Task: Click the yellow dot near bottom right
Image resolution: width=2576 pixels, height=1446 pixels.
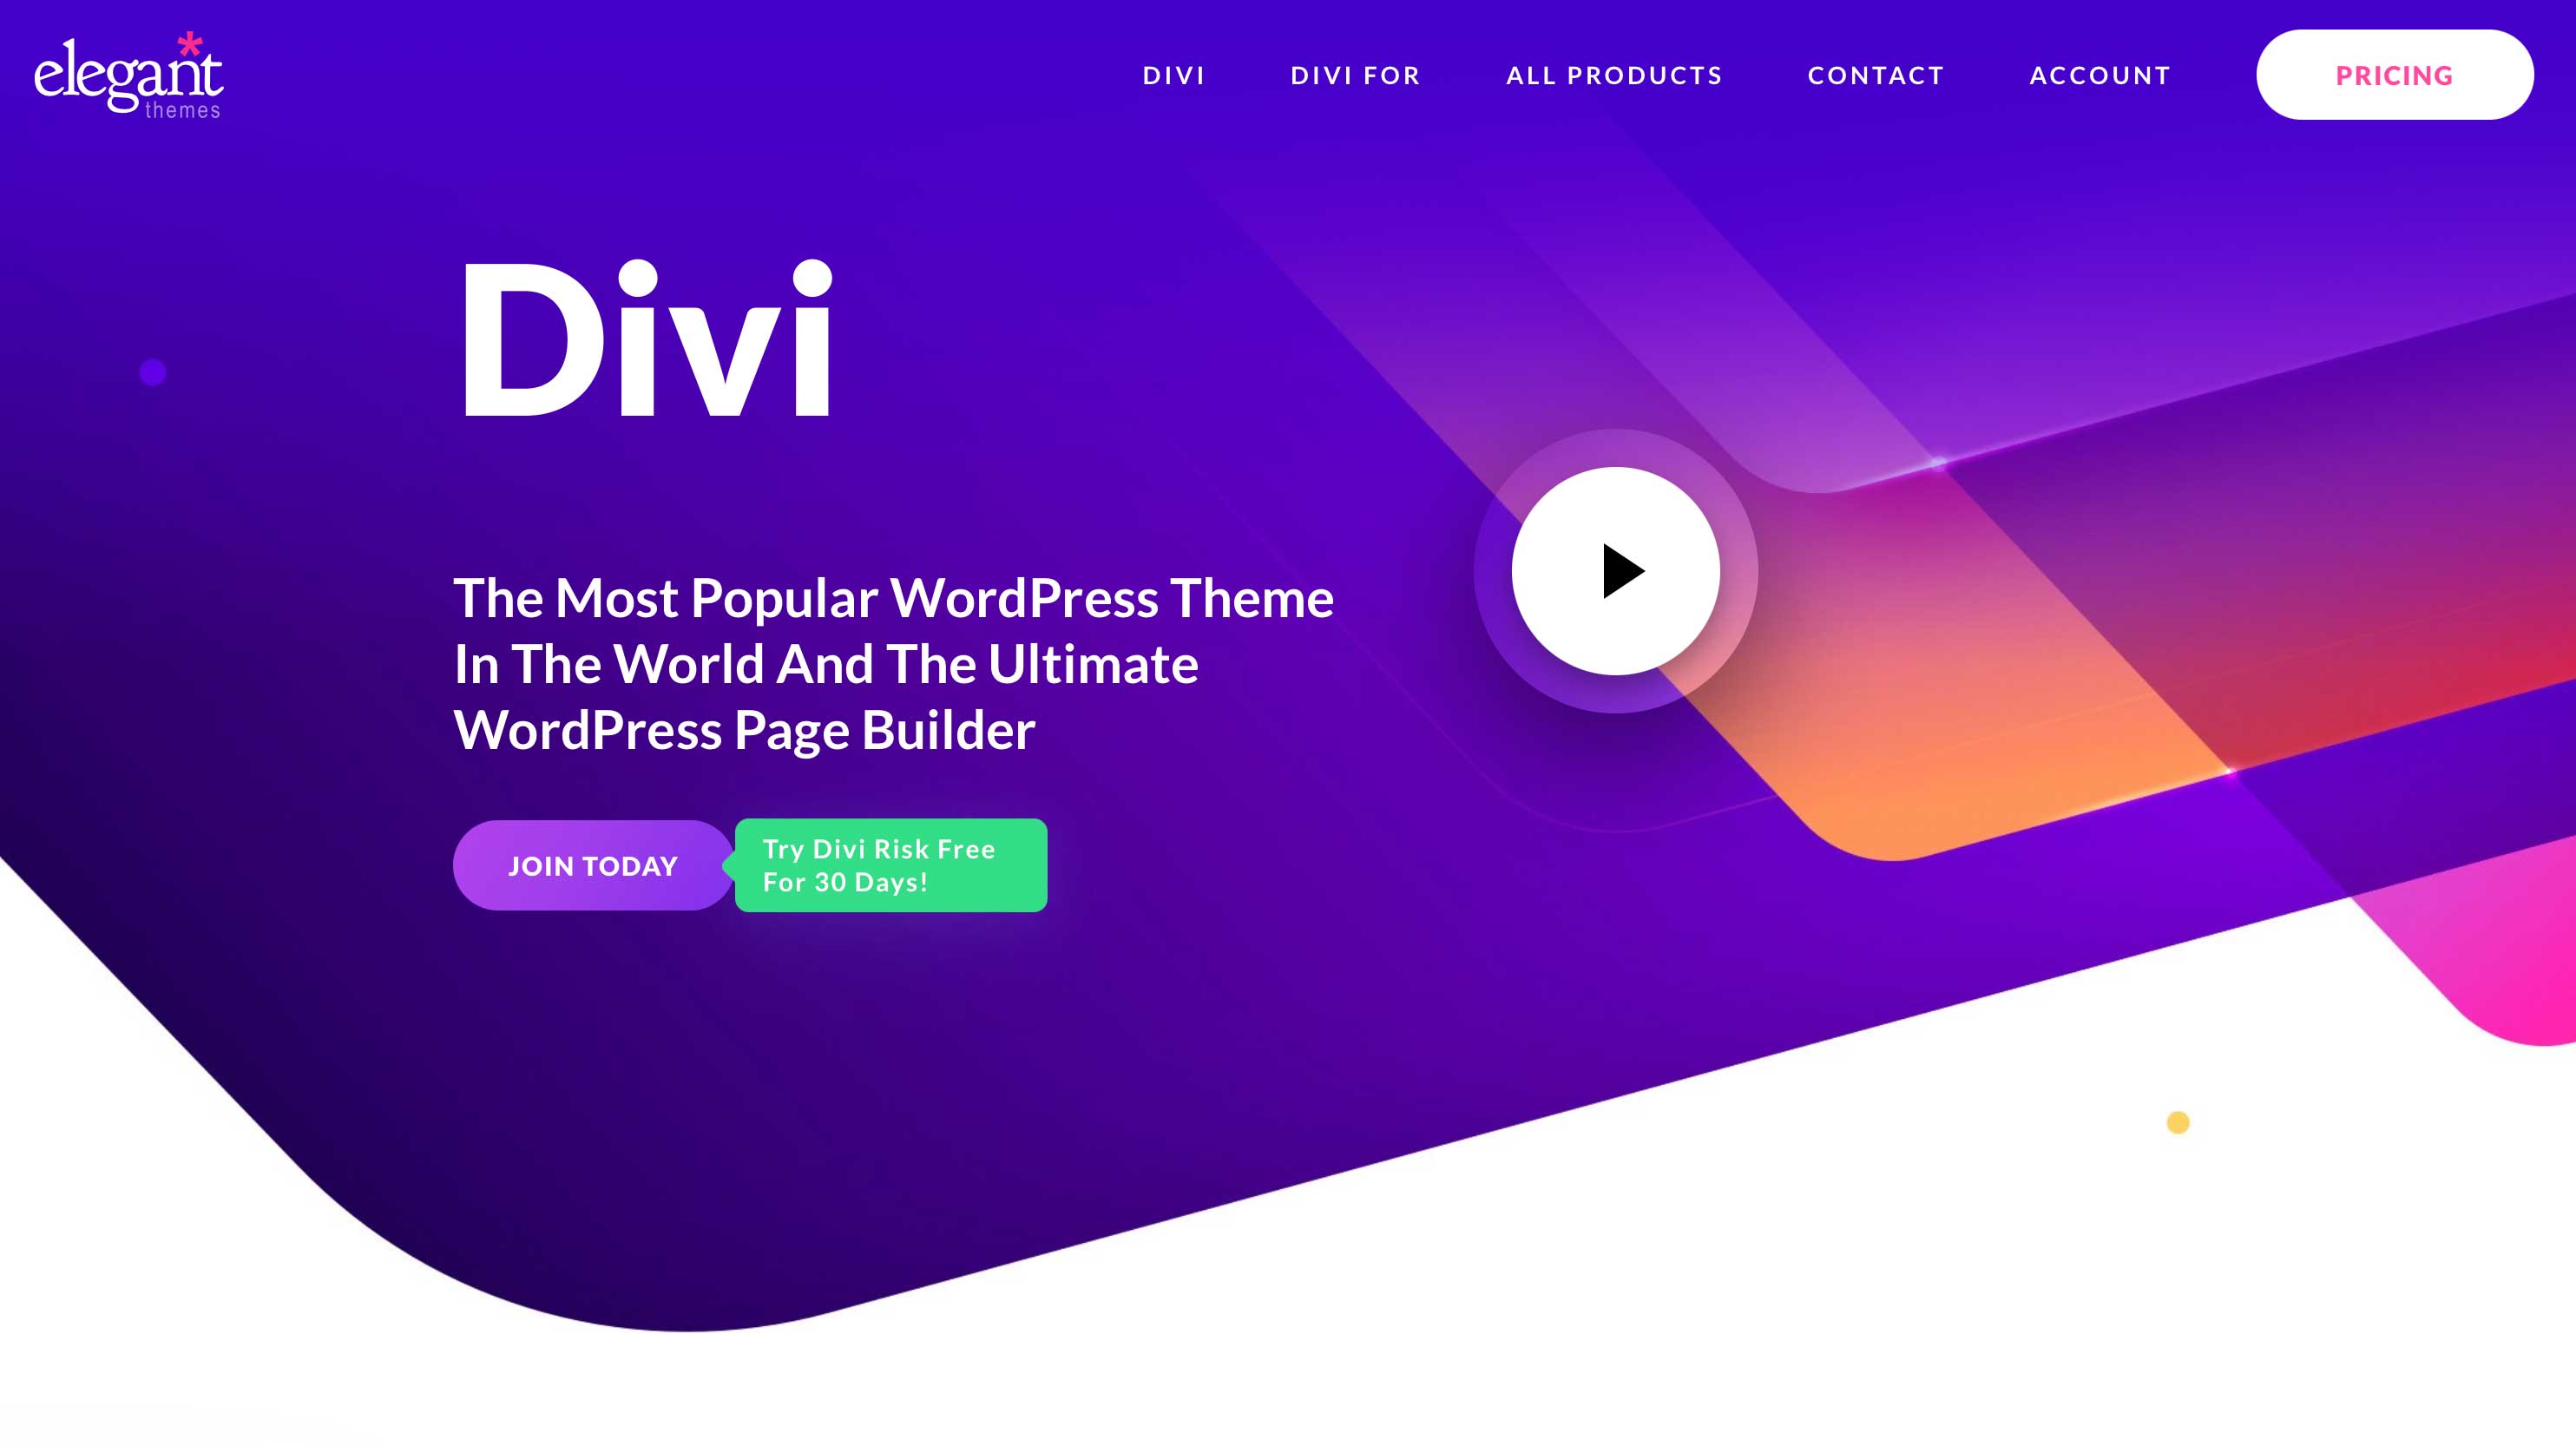Action: pos(2178,1122)
